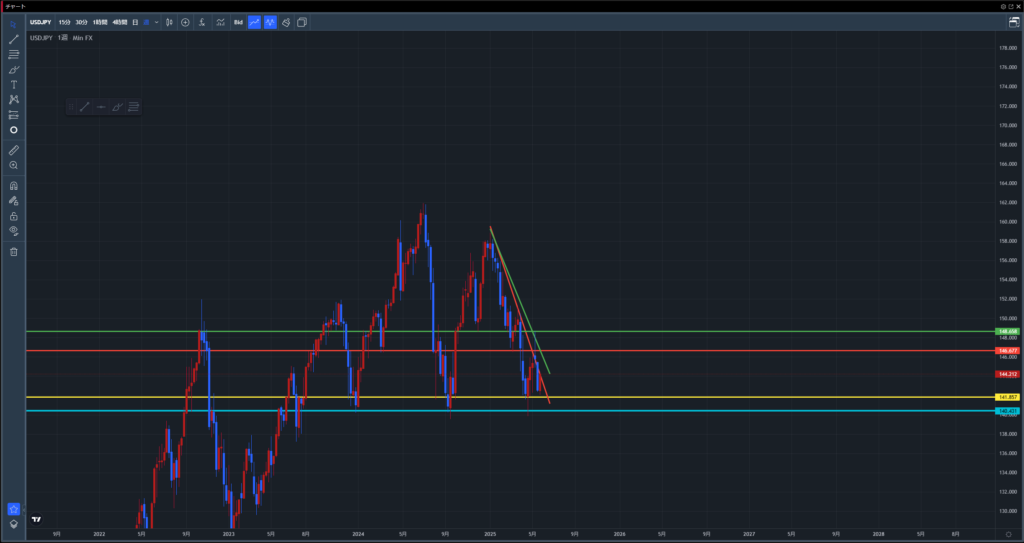Viewport: 1024px width, 543px height.
Task: Switch to 15分 timeframe
Action: coord(64,22)
